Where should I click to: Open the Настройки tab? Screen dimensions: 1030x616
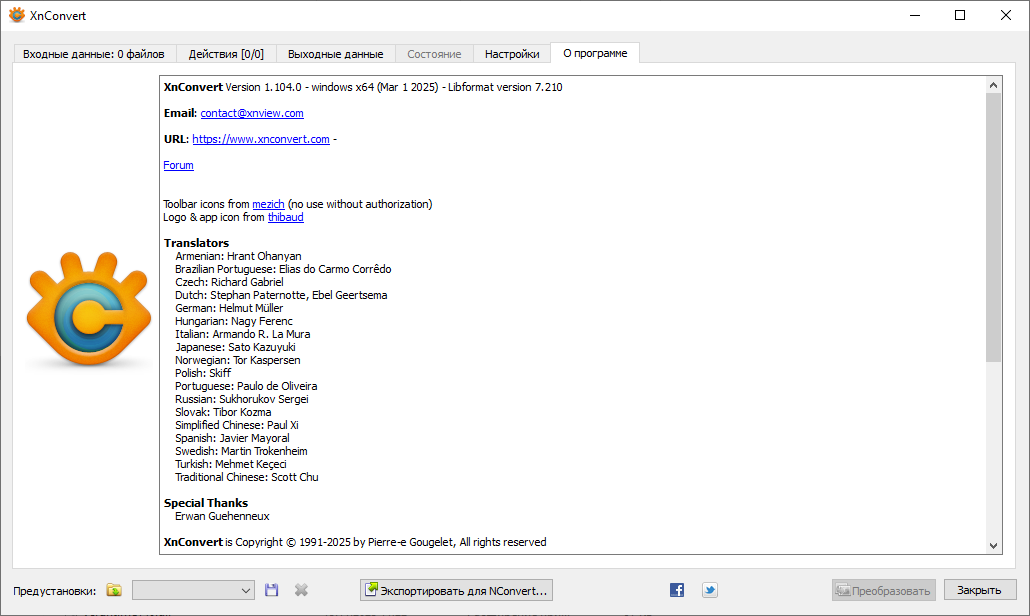point(512,54)
